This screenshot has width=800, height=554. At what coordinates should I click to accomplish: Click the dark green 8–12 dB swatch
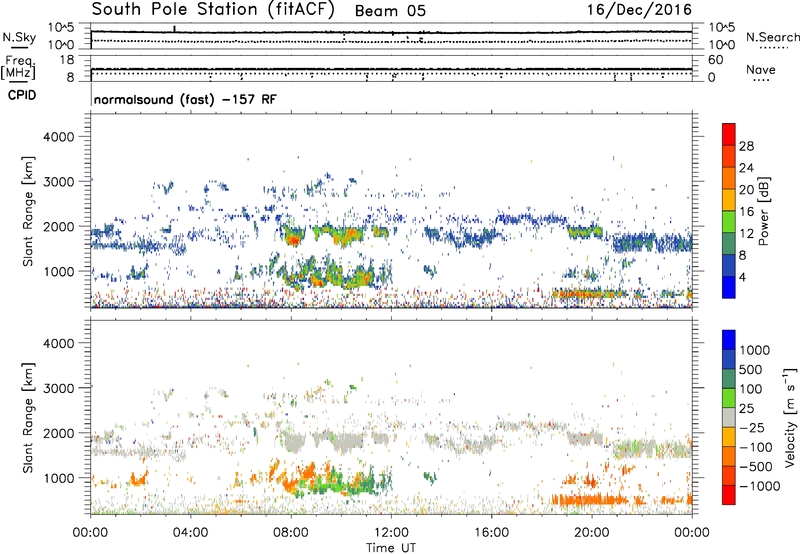point(729,244)
